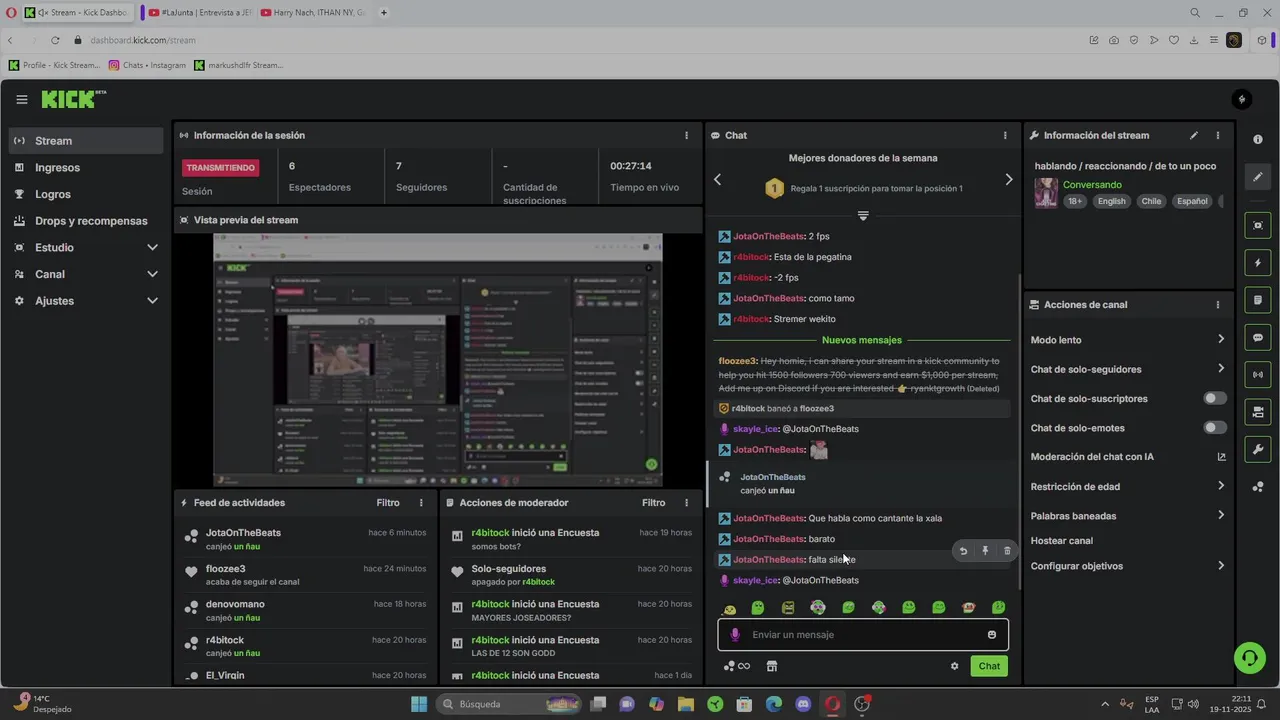Open Moderación del chat con IA external link
The height and width of the screenshot is (720, 1280).
tap(1221, 457)
